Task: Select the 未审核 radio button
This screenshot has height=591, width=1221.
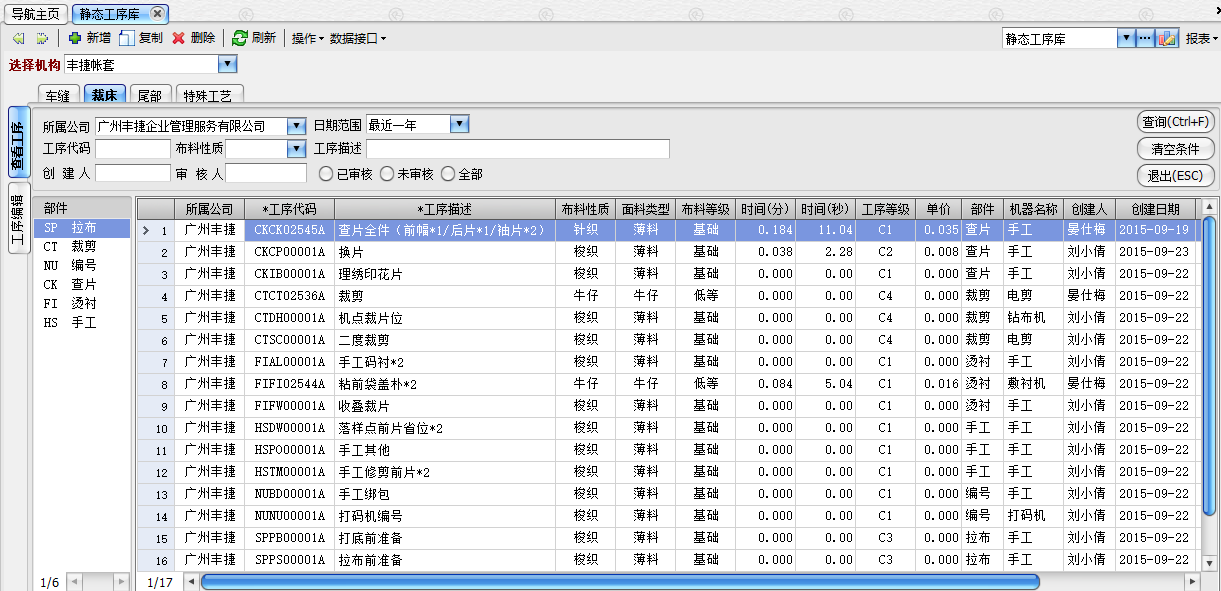Action: coord(387,174)
